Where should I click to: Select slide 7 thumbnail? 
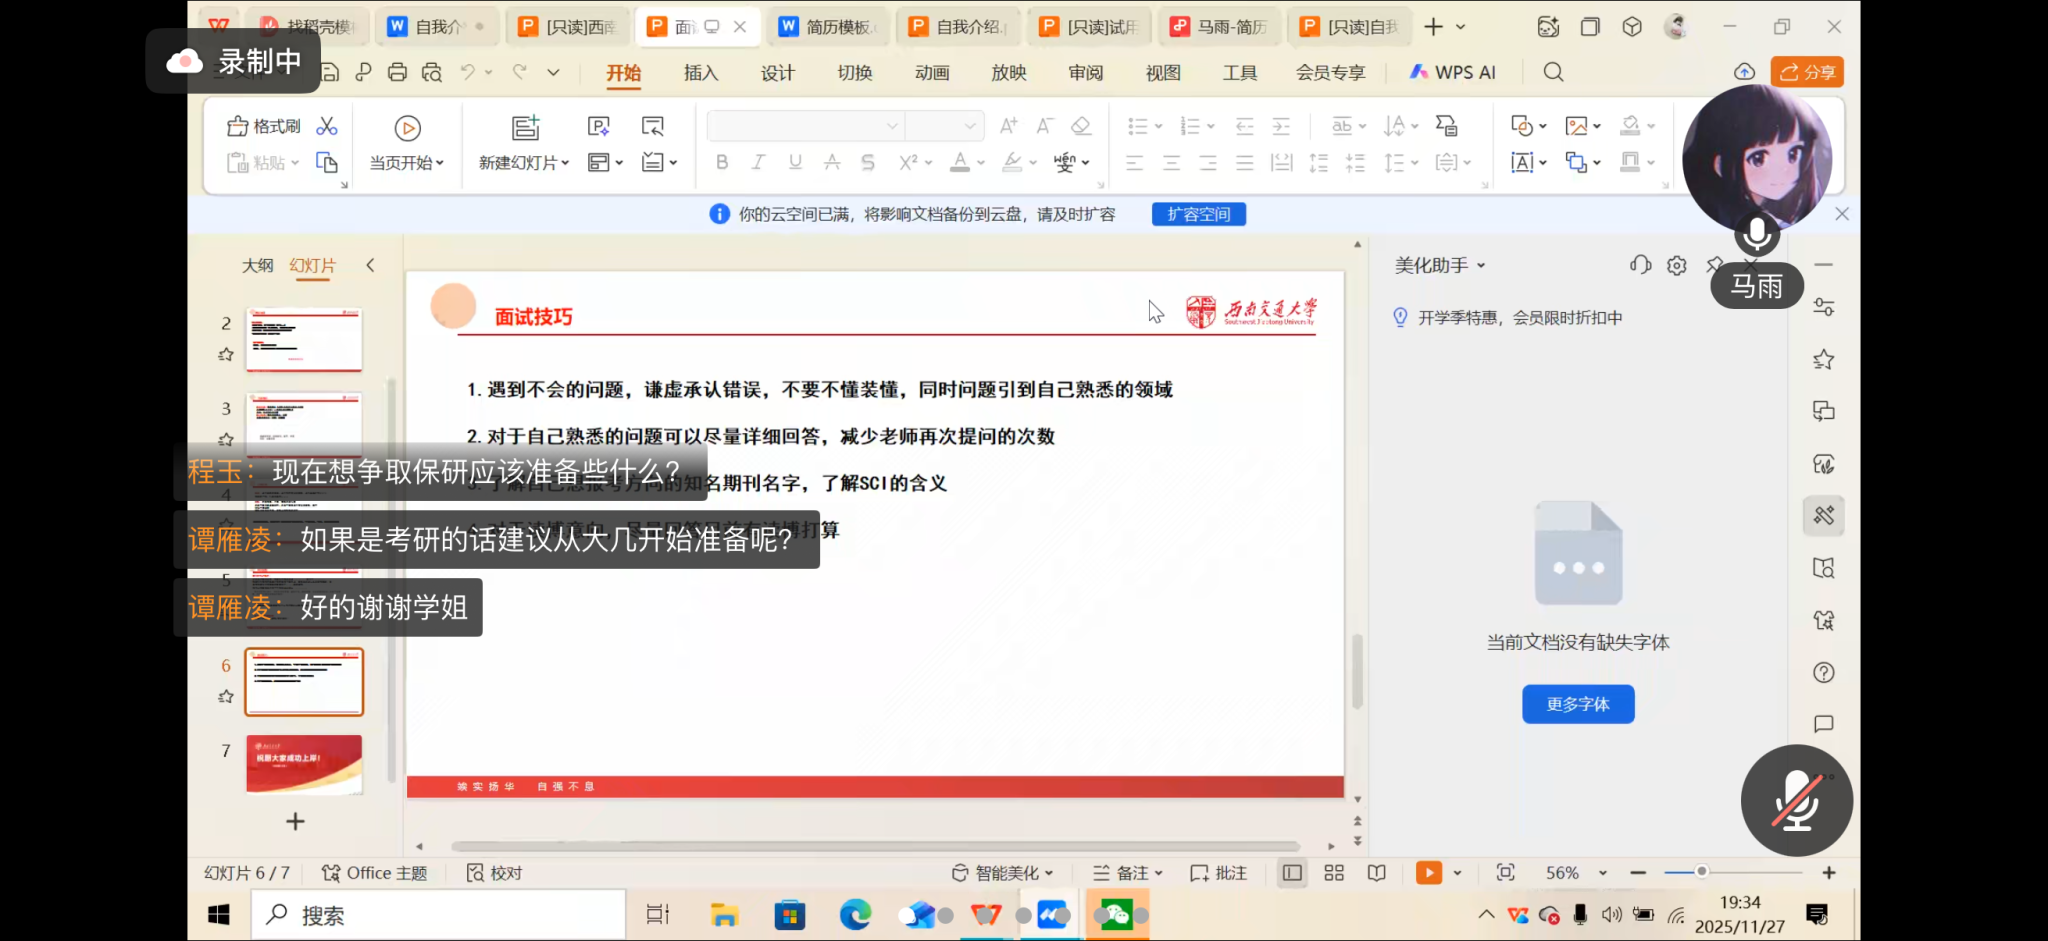point(304,764)
